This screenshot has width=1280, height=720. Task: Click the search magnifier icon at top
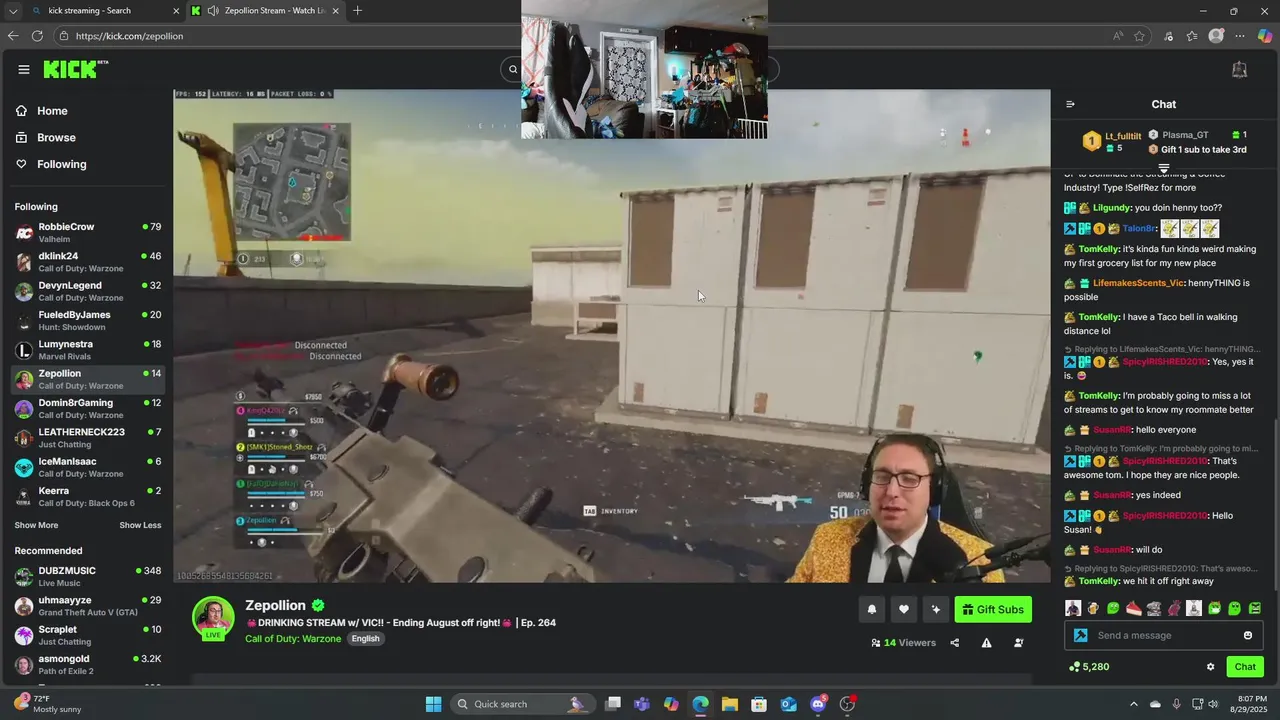point(513,69)
